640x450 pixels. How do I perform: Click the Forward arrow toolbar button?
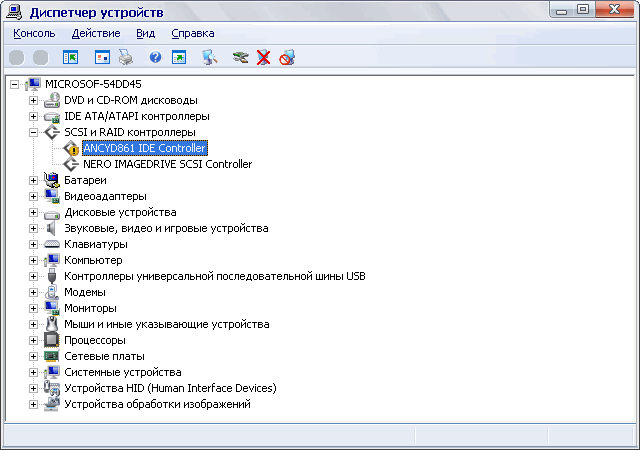click(x=40, y=58)
